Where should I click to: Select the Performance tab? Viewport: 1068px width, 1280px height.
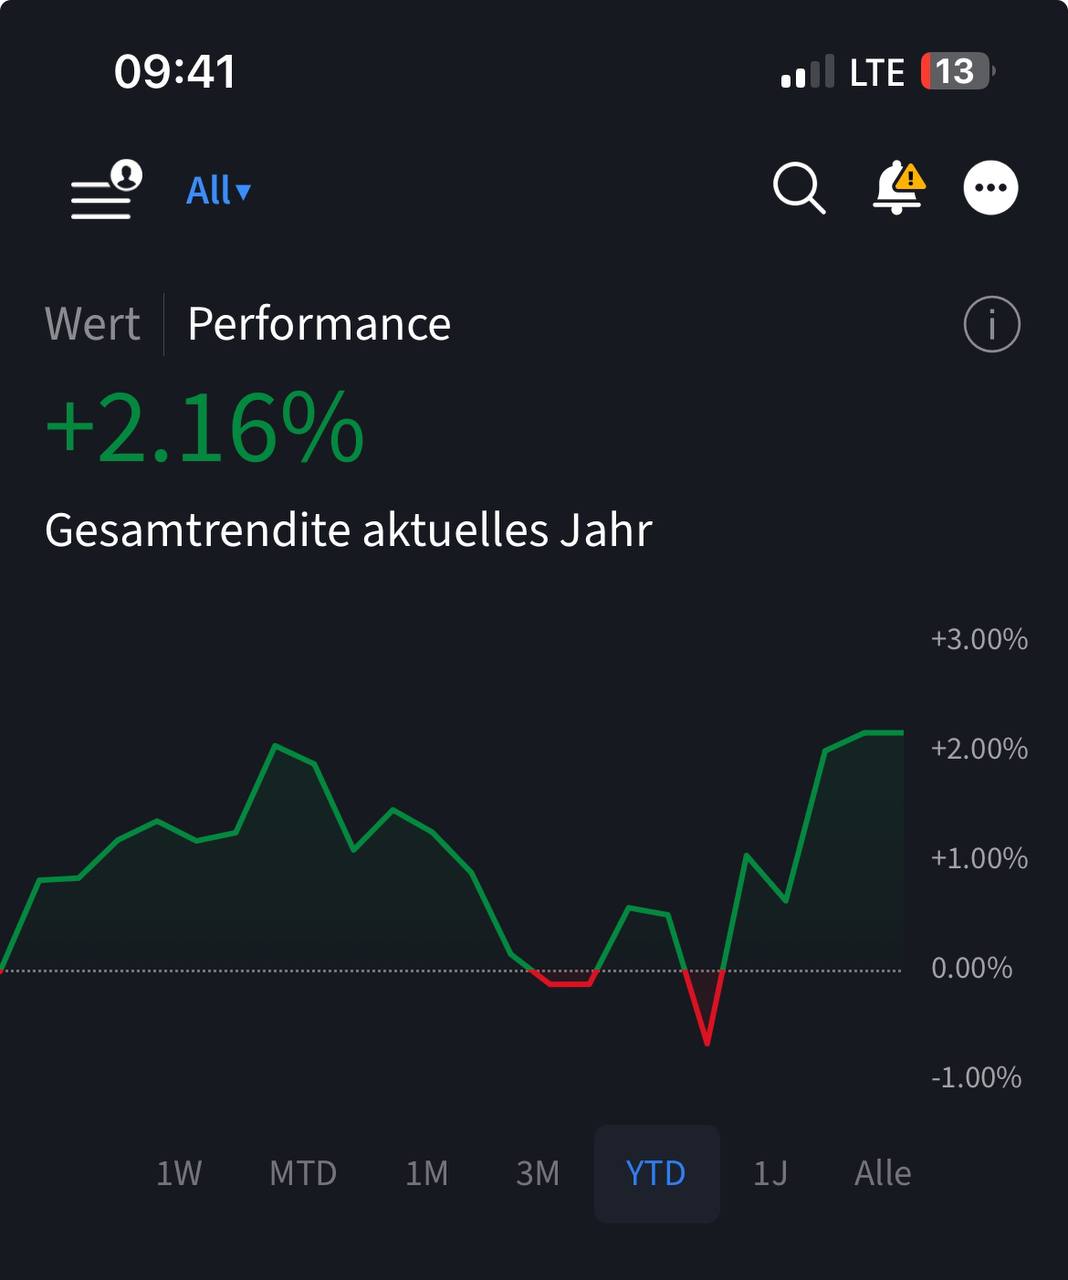coord(319,324)
